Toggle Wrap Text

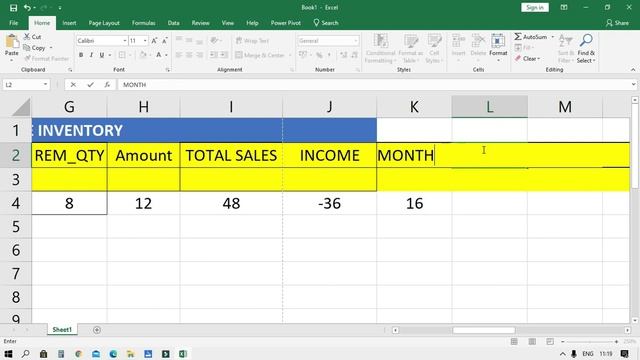tap(252, 41)
